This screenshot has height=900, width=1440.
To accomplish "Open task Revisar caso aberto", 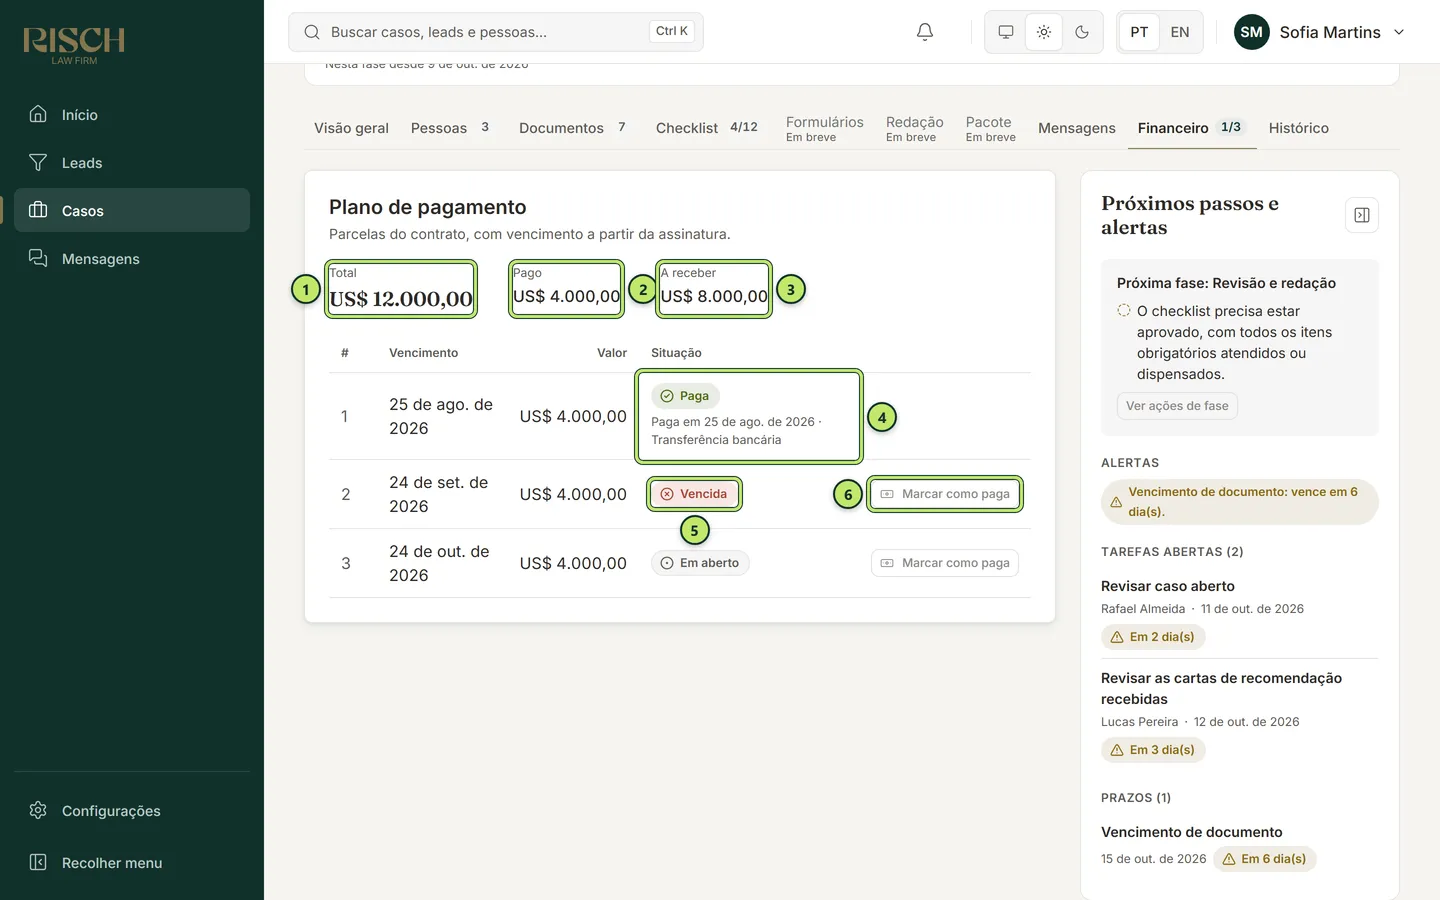I will [x=1167, y=586].
